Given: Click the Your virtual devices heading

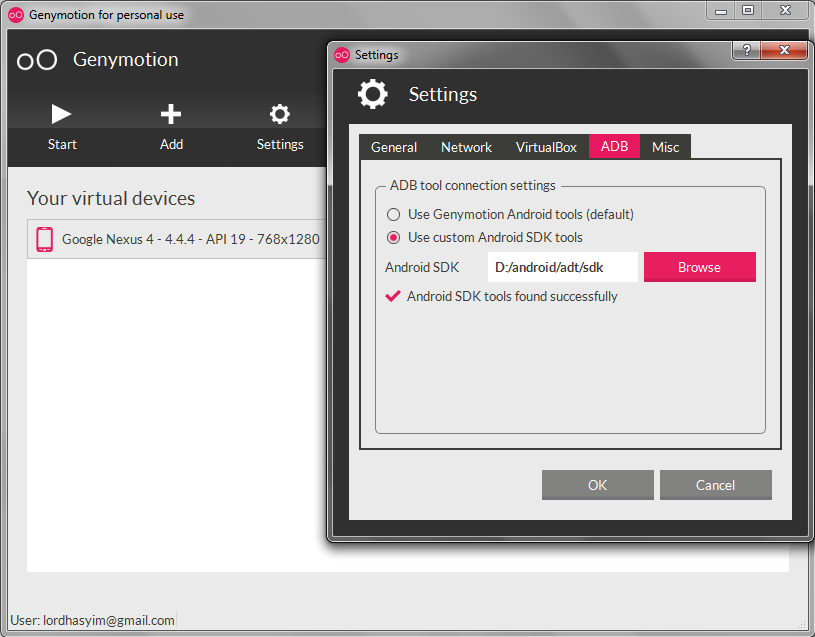Looking at the screenshot, I should pos(111,198).
